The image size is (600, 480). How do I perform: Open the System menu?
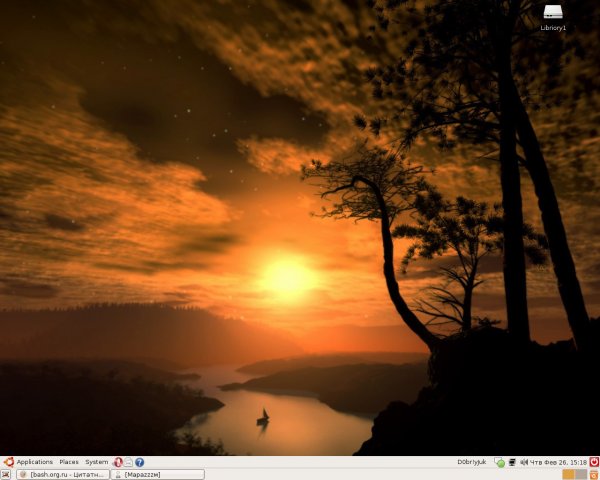[x=96, y=462]
